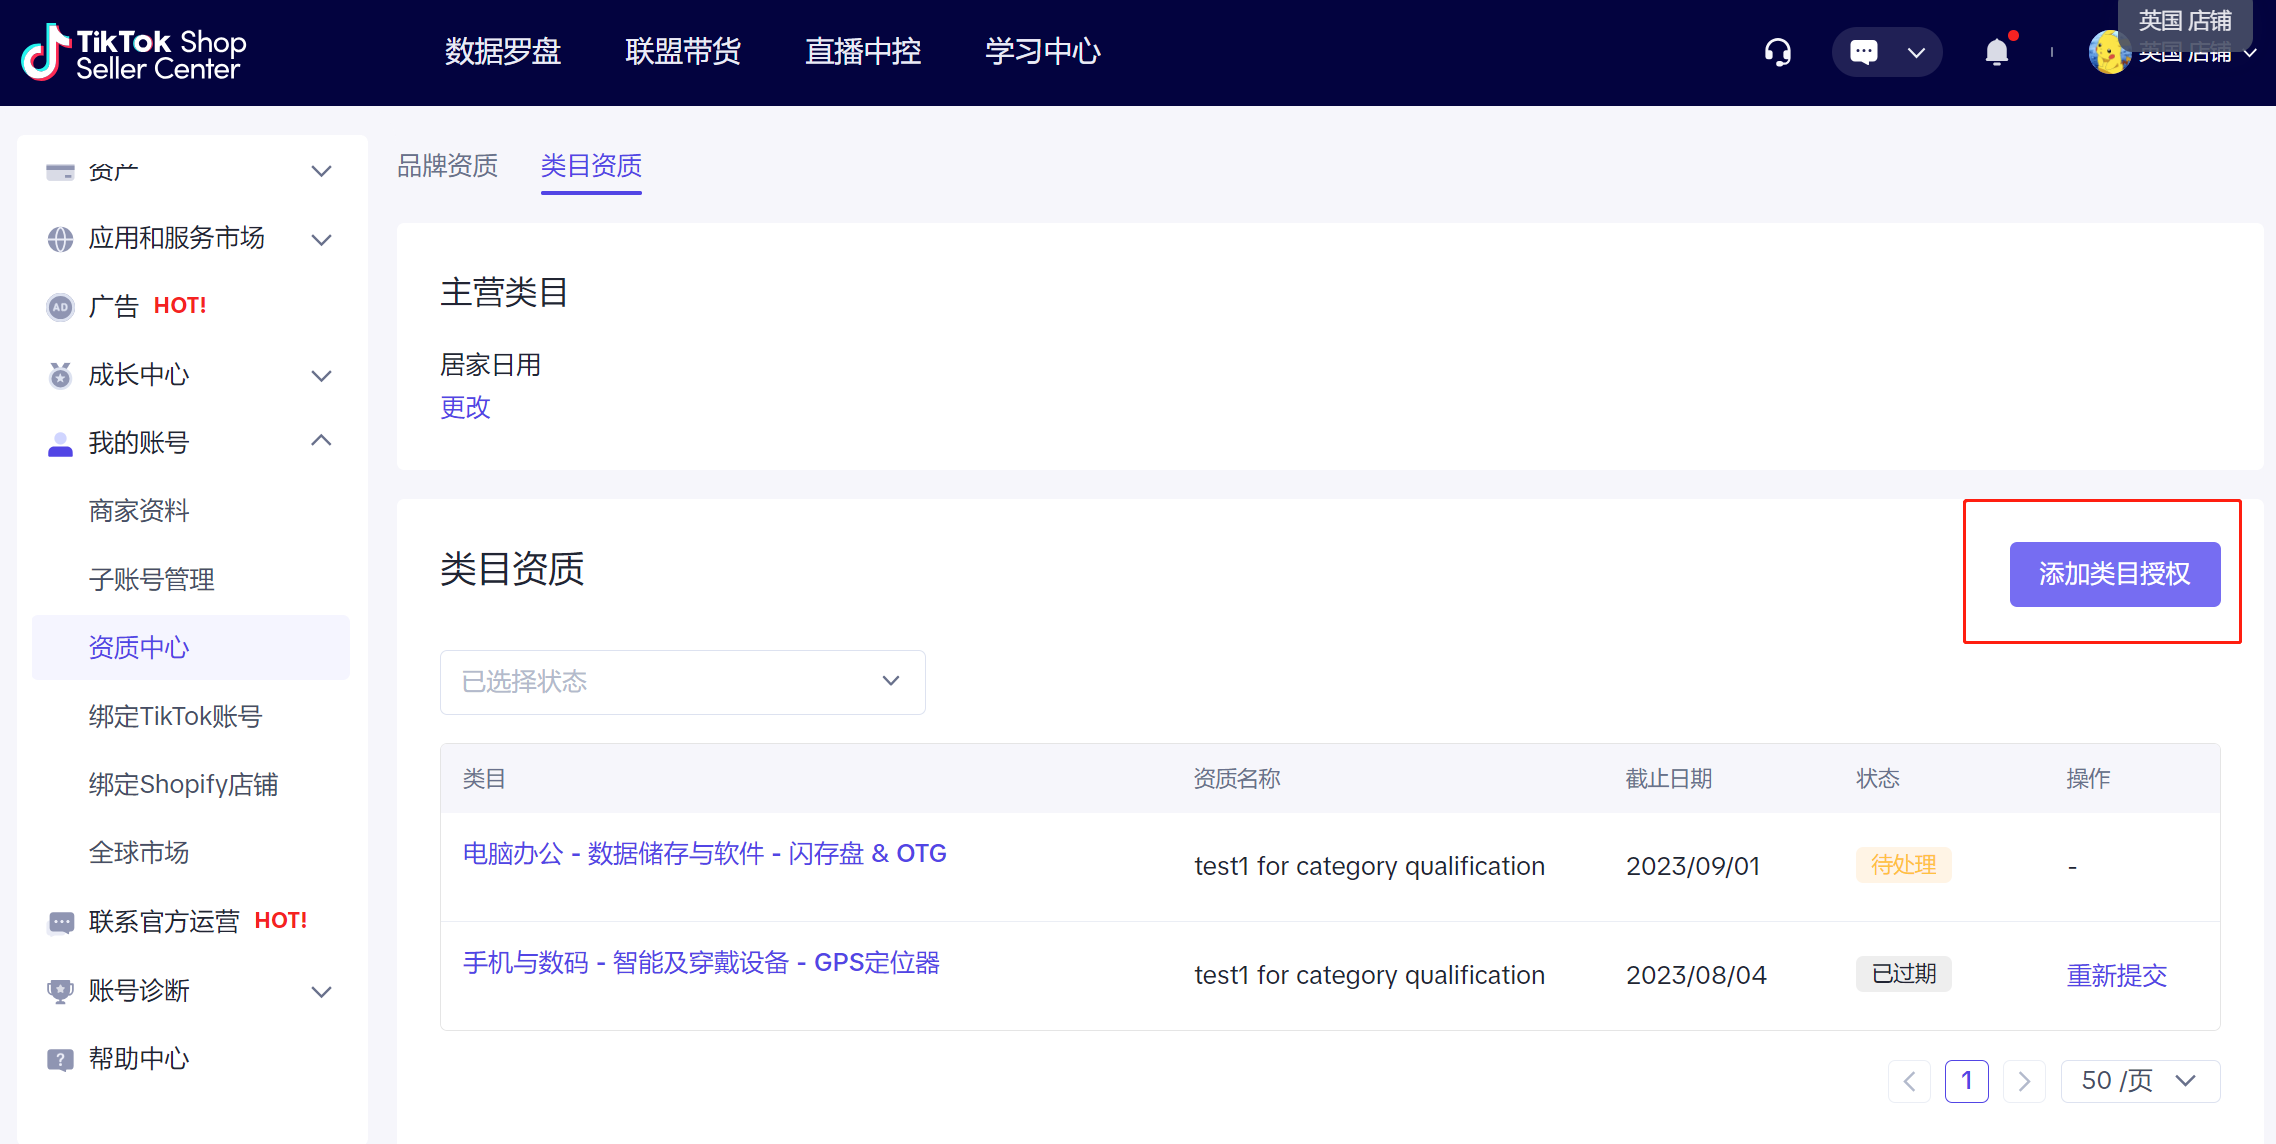Screen dimensions: 2276x1144
Task: Expand the dropdown arrow next to chat icon
Action: pyautogui.click(x=1916, y=53)
